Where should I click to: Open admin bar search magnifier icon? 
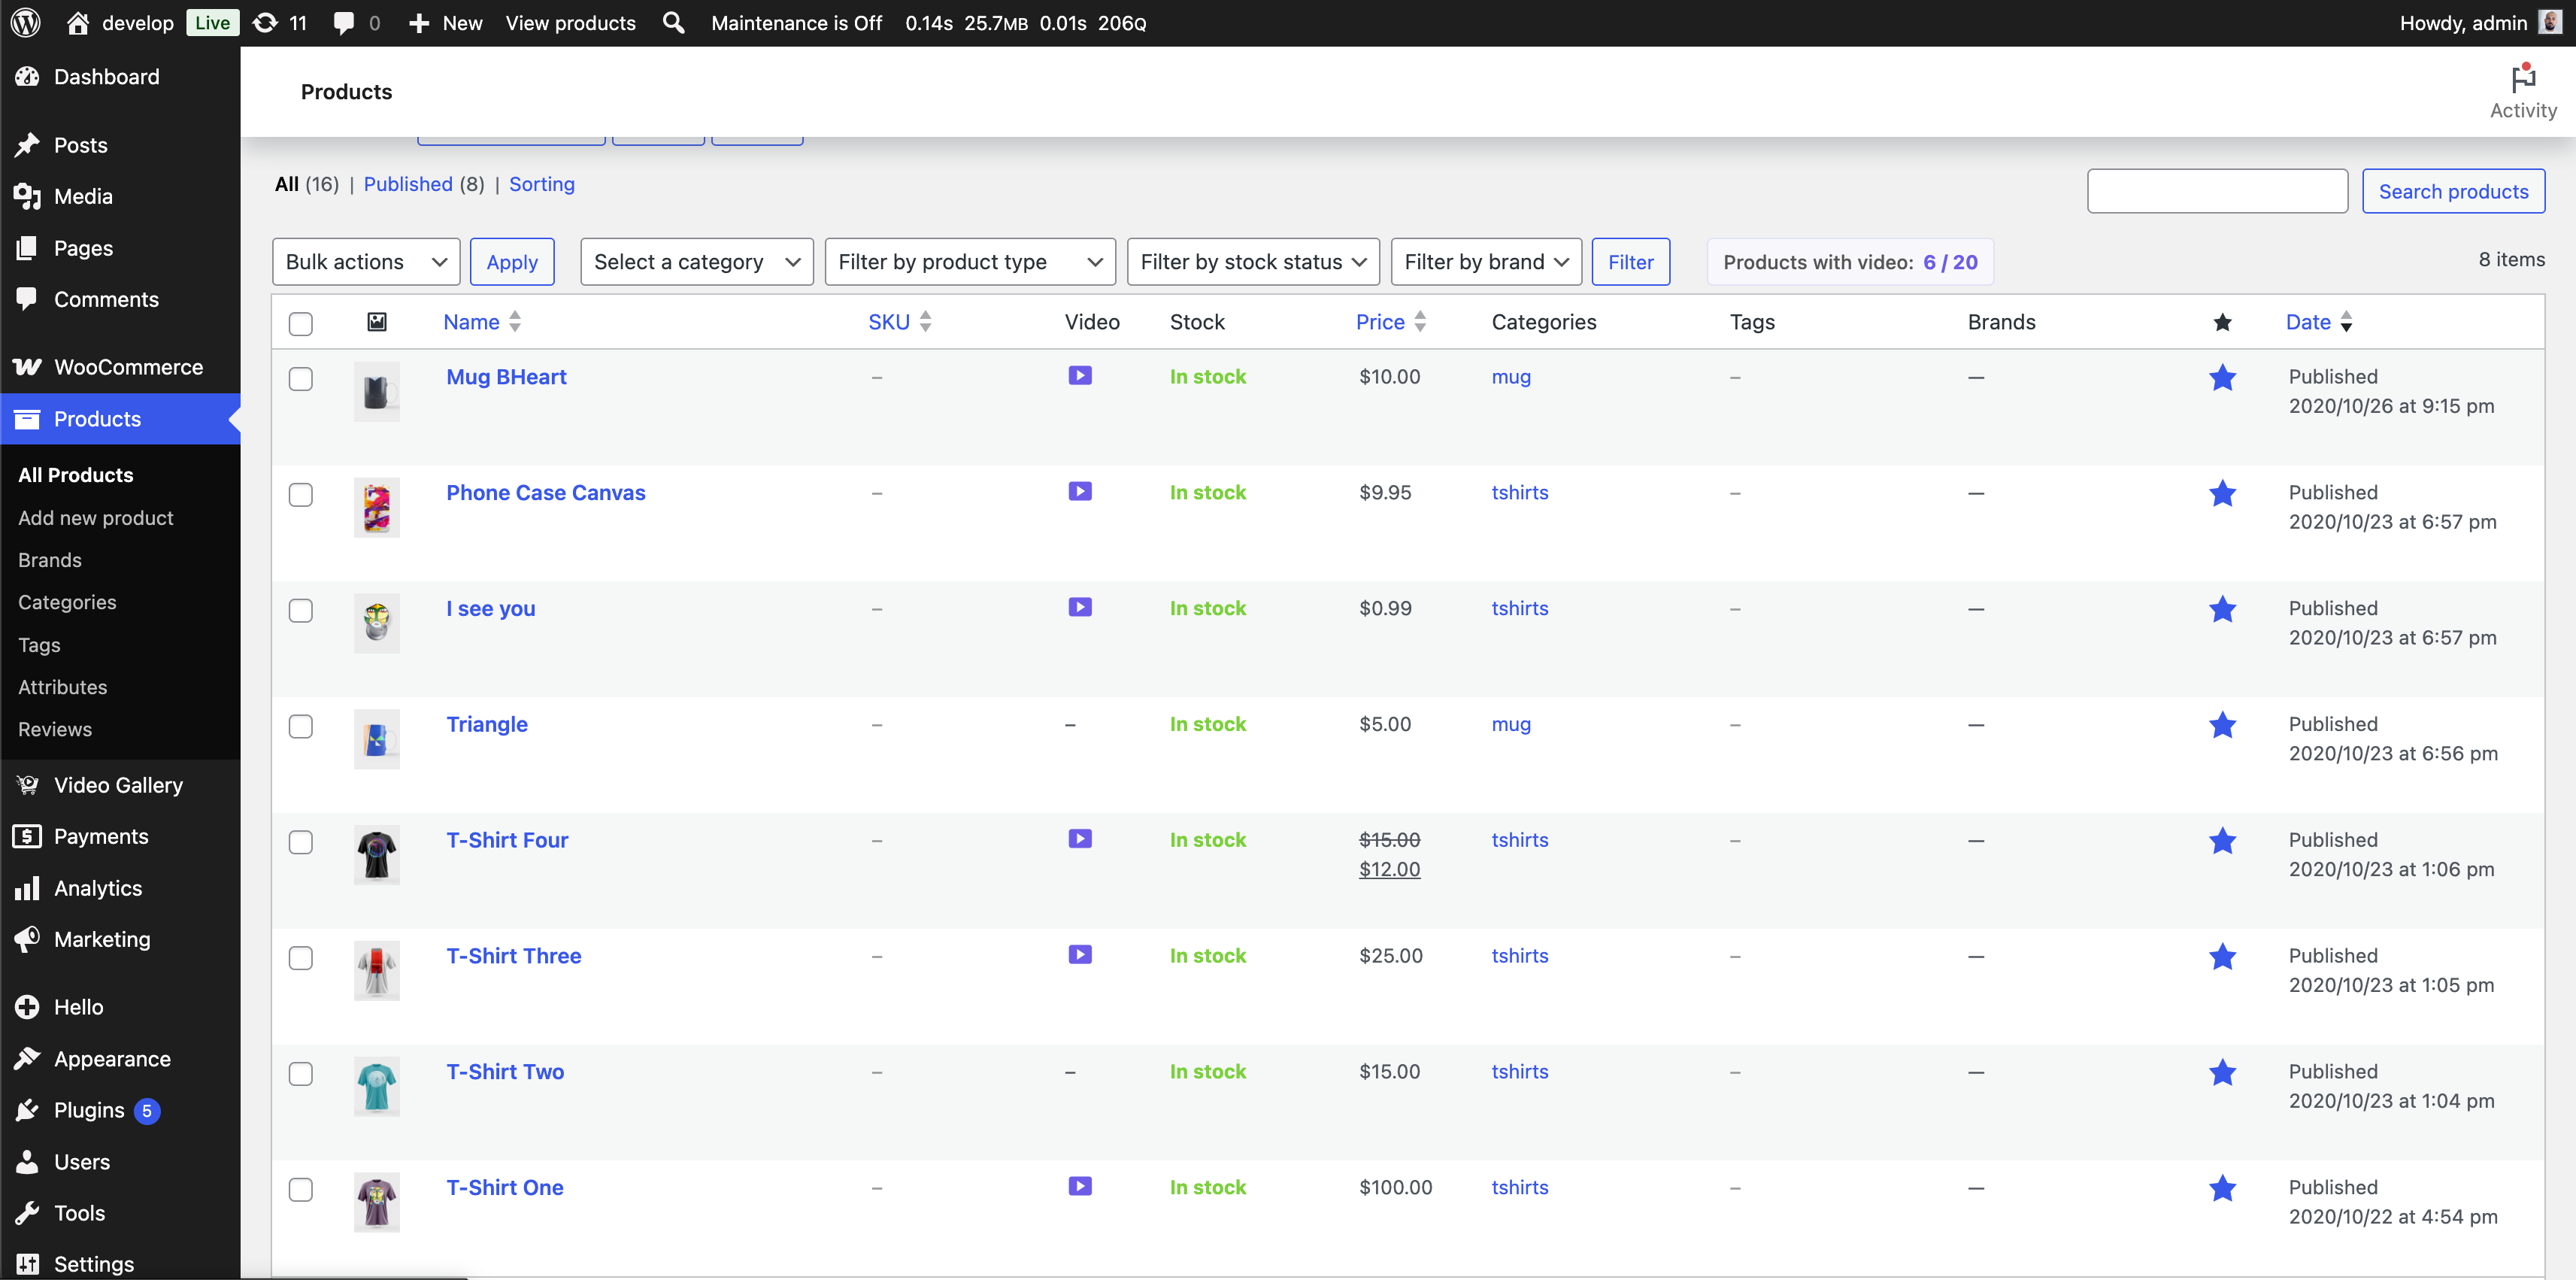pyautogui.click(x=673, y=22)
